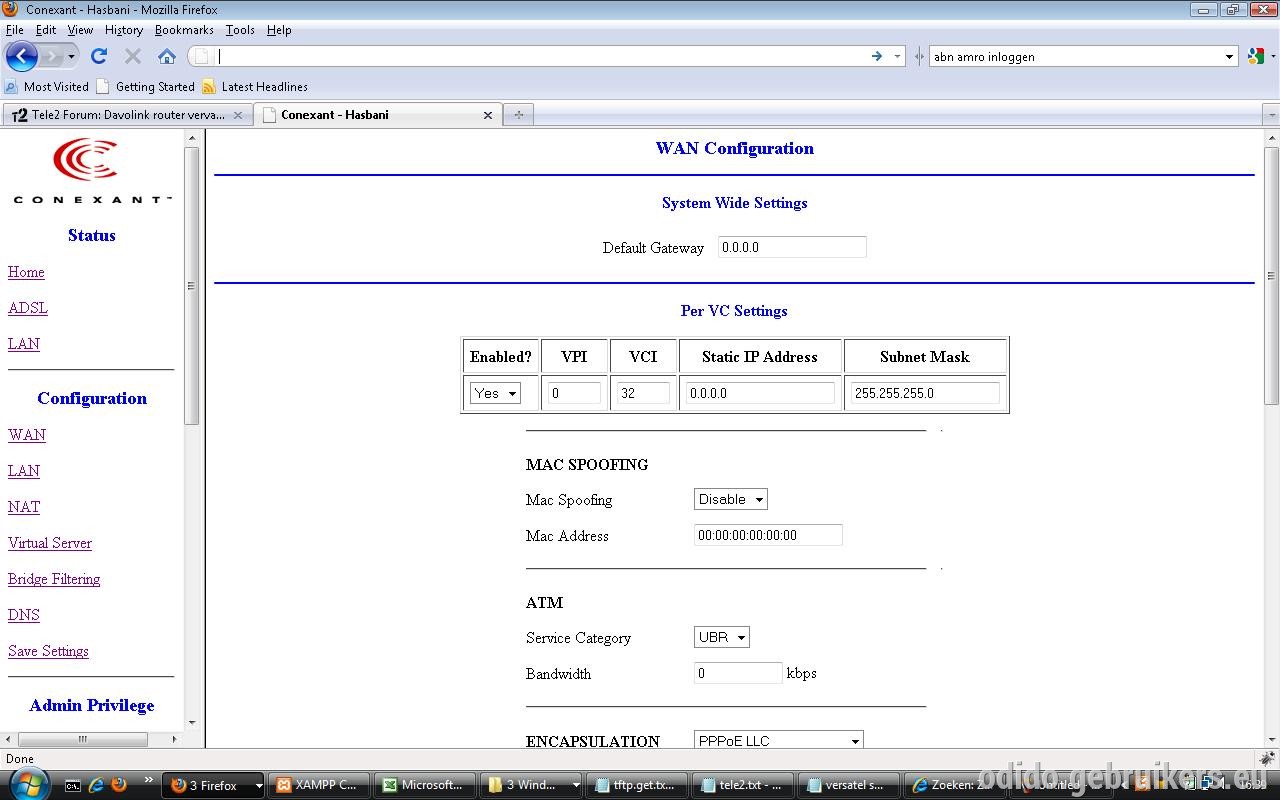Reload the page with the refresh icon

click(99, 56)
